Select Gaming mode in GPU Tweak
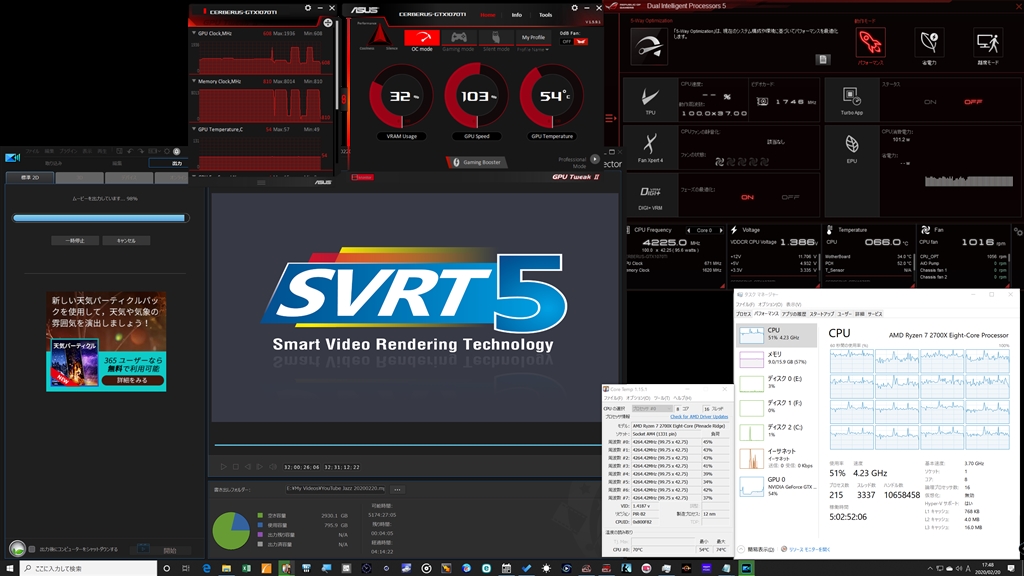This screenshot has height=576, width=1024. point(458,40)
